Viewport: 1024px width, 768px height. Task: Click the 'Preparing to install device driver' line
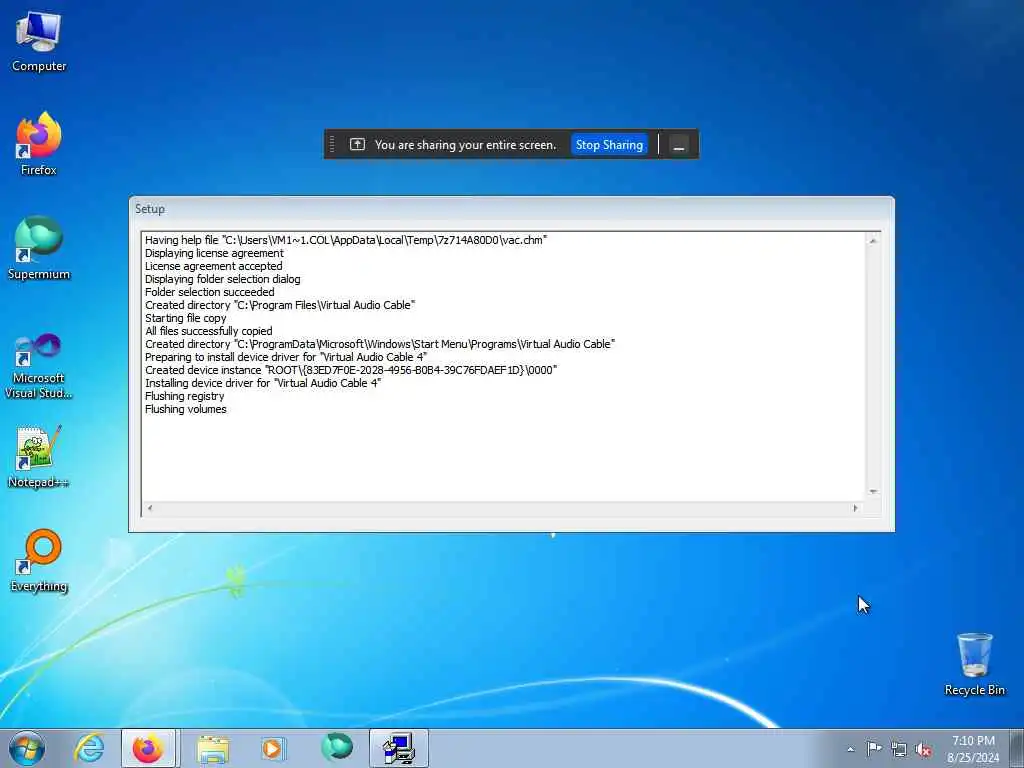(x=285, y=357)
